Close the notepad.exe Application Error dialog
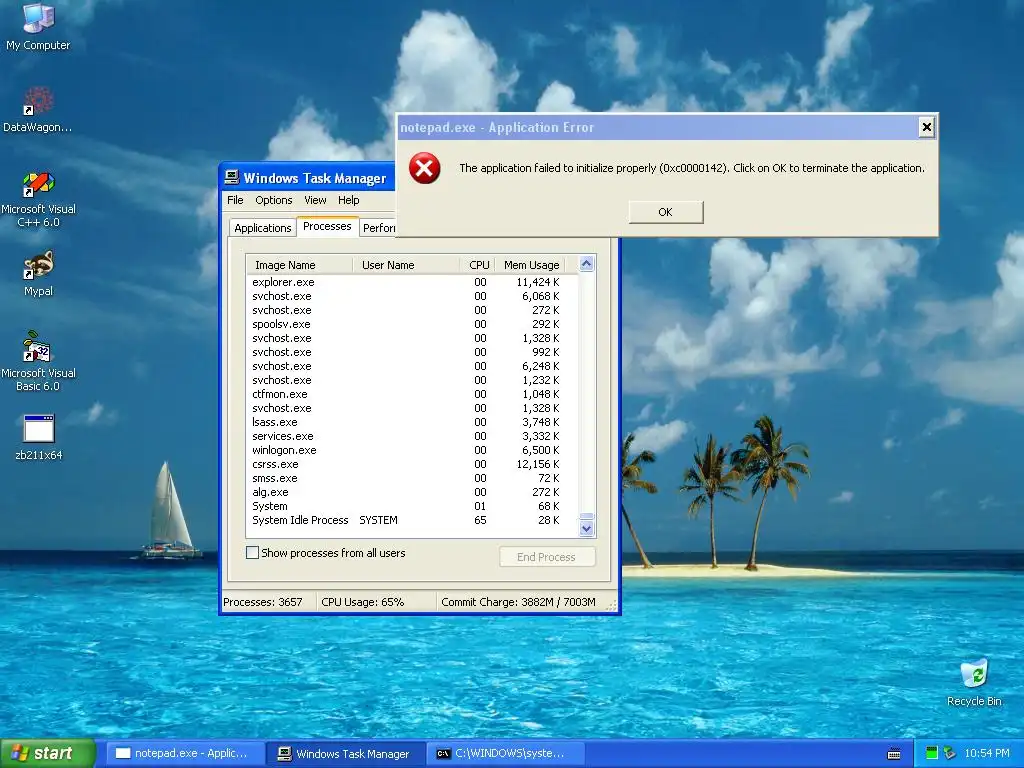The width and height of the screenshot is (1024, 768). (926, 127)
